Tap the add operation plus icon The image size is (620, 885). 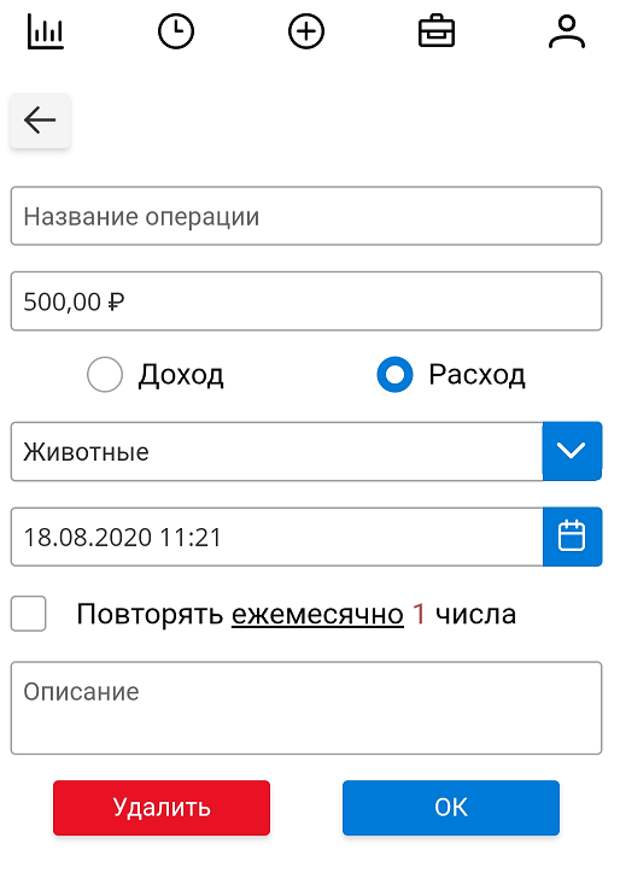[306, 32]
